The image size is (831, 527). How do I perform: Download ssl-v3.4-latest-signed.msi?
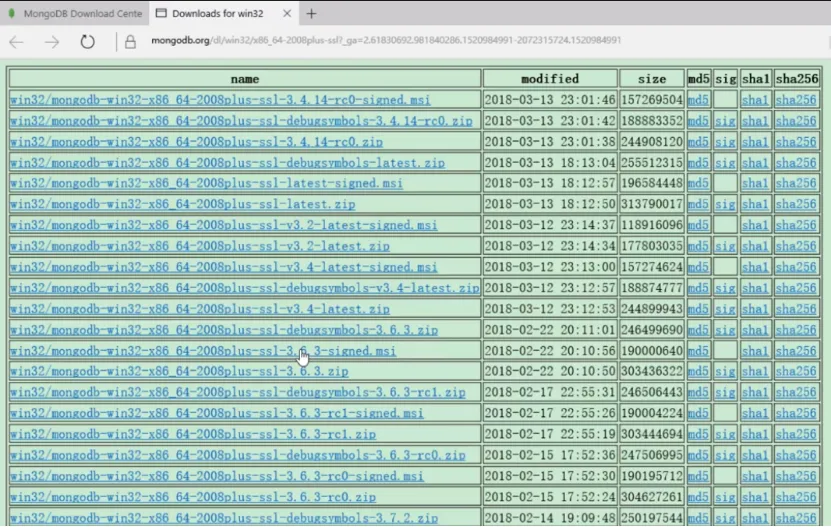[223, 267]
